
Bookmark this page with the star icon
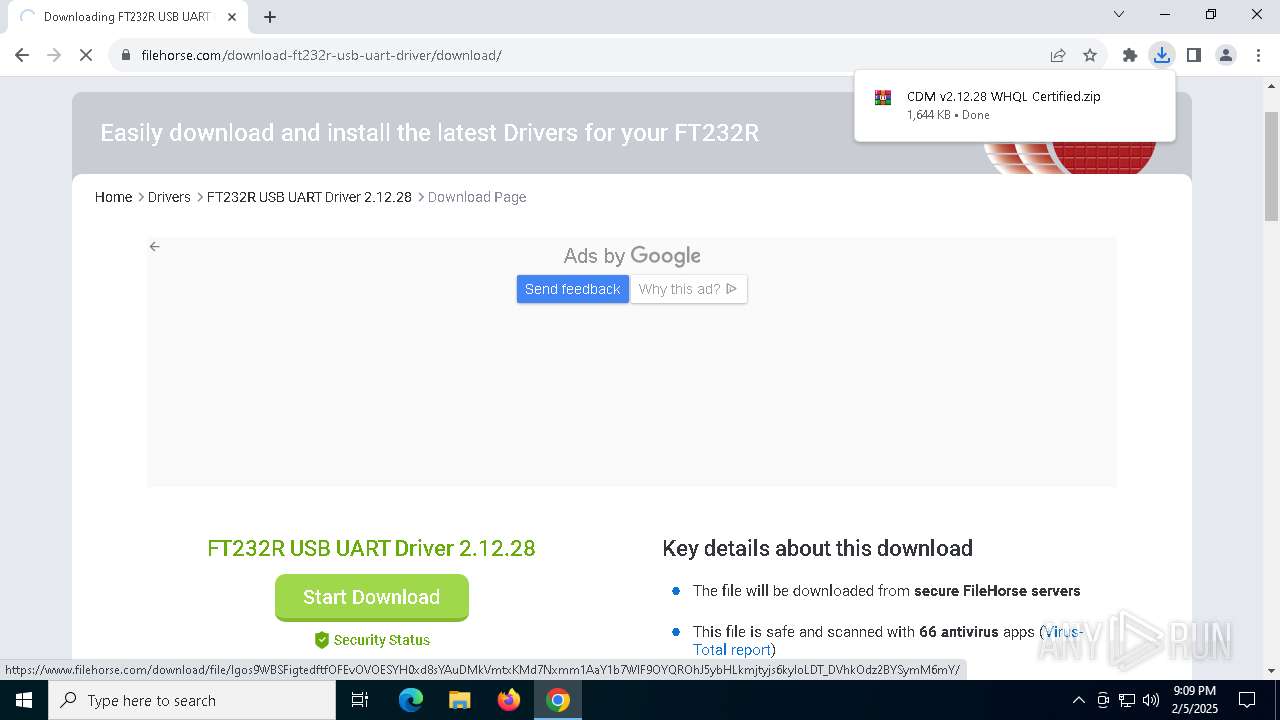tap(1090, 55)
